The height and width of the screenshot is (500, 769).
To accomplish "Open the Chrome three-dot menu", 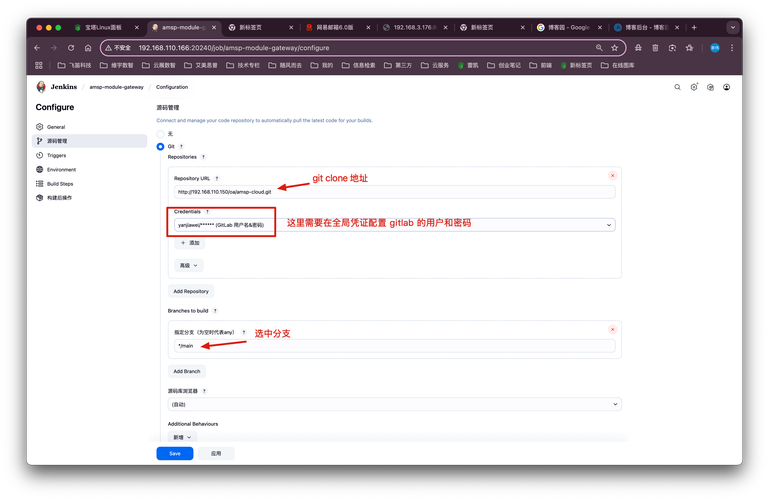I will click(732, 48).
